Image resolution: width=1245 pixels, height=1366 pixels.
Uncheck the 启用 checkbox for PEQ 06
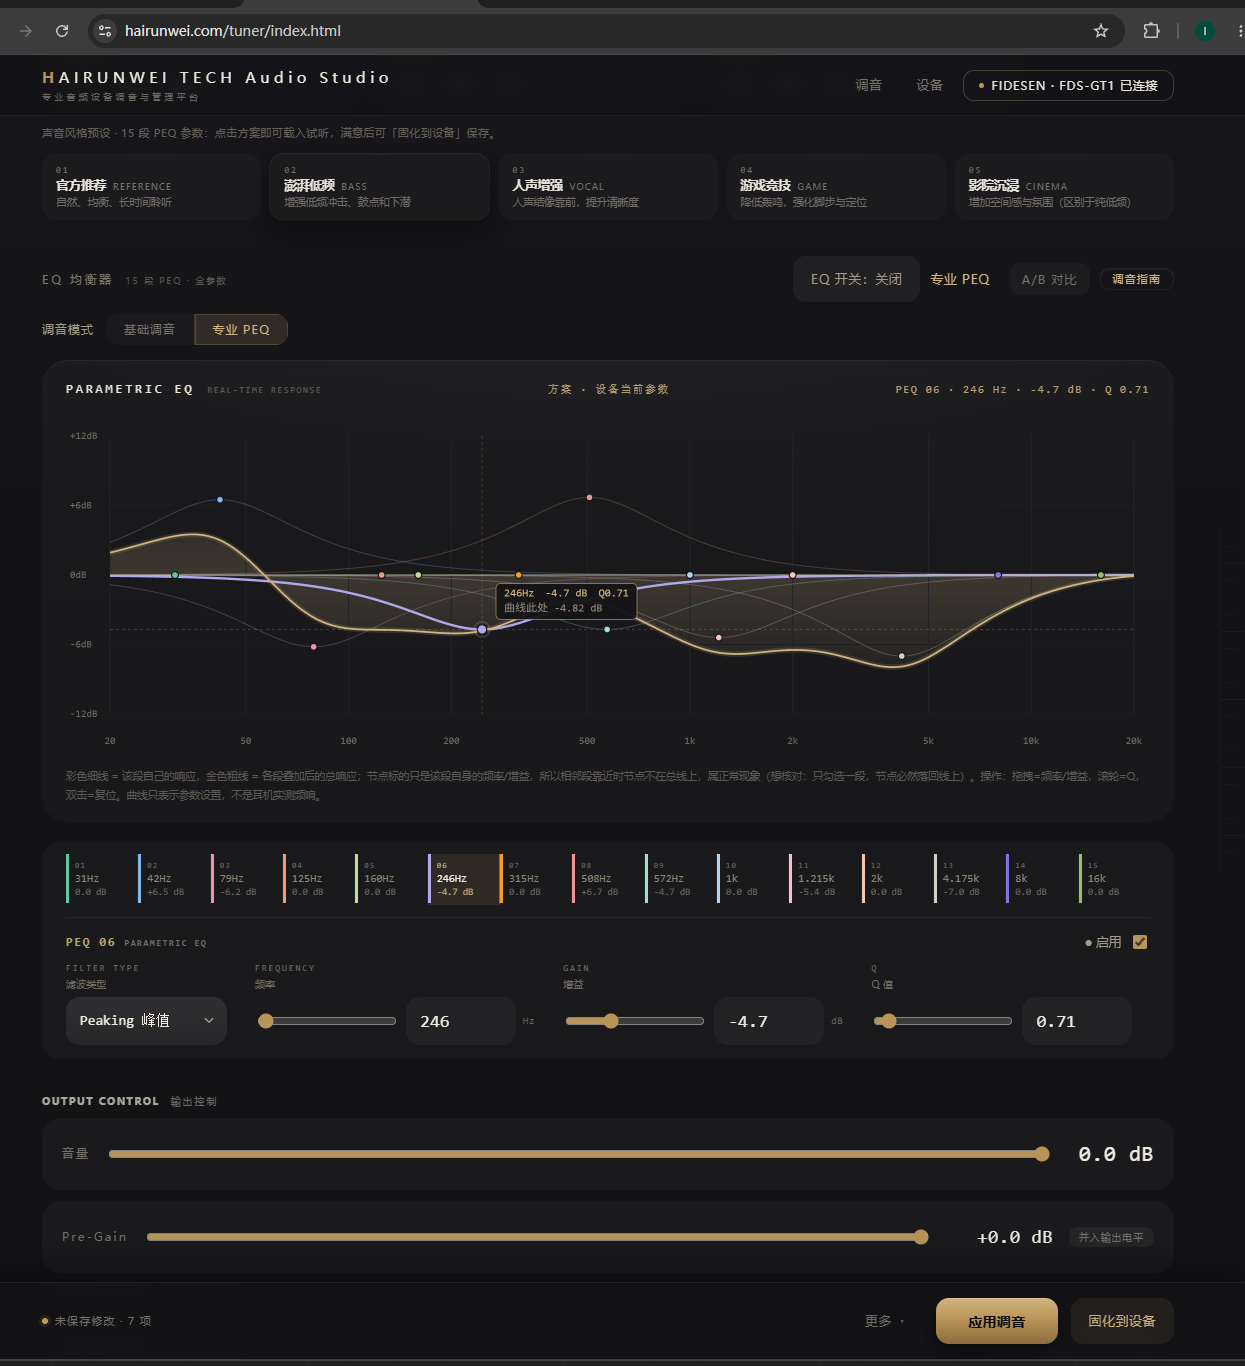pos(1140,942)
